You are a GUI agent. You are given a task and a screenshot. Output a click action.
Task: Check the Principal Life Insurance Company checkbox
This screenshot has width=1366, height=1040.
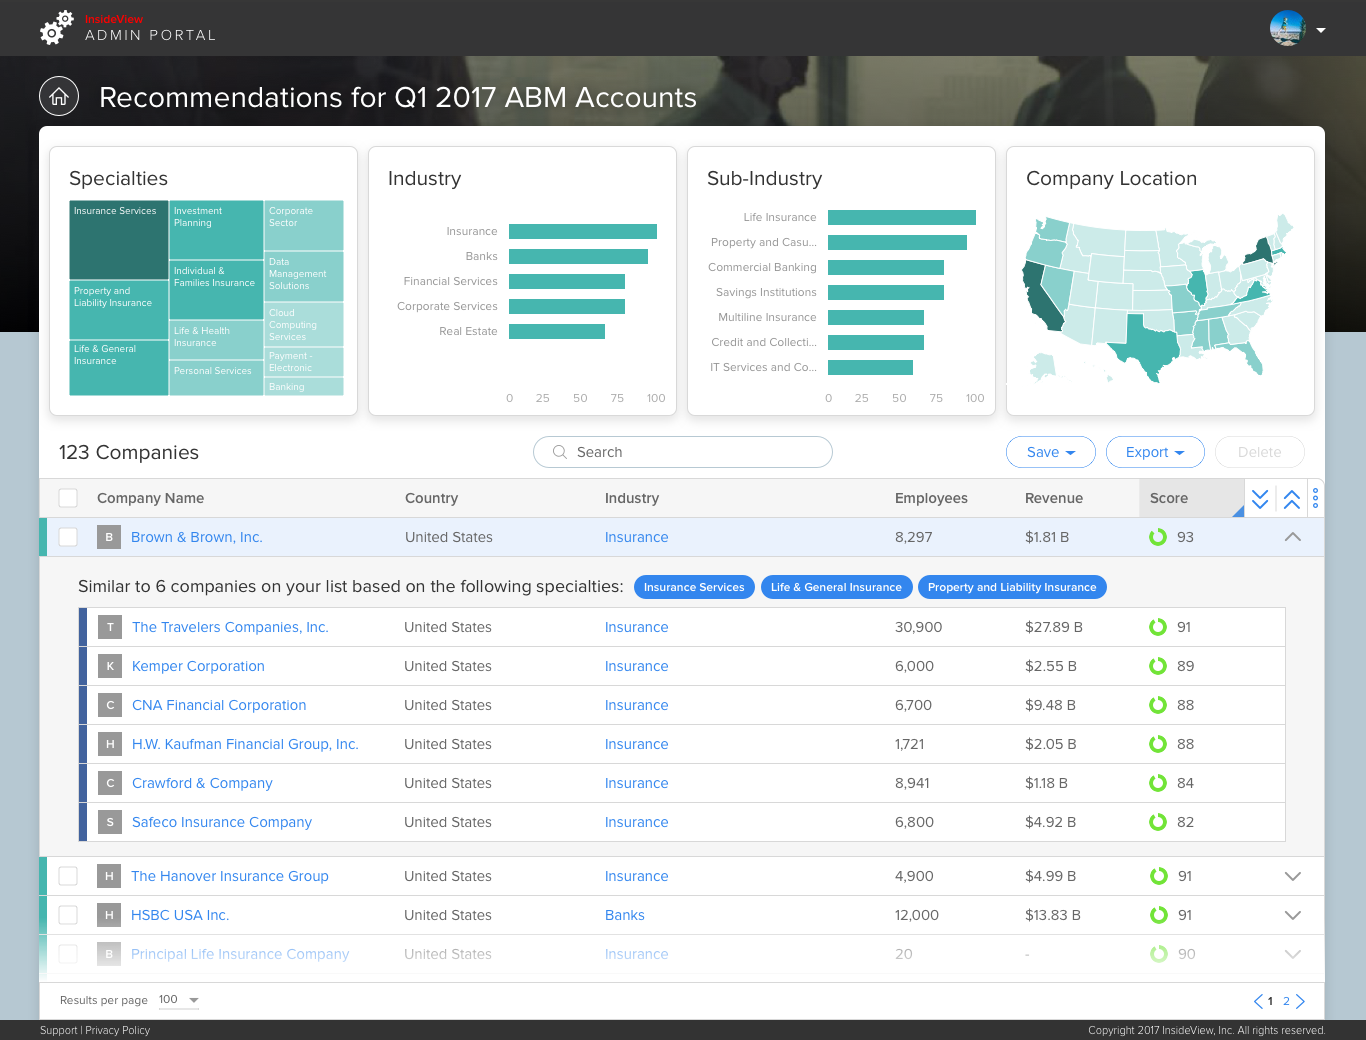pos(68,954)
